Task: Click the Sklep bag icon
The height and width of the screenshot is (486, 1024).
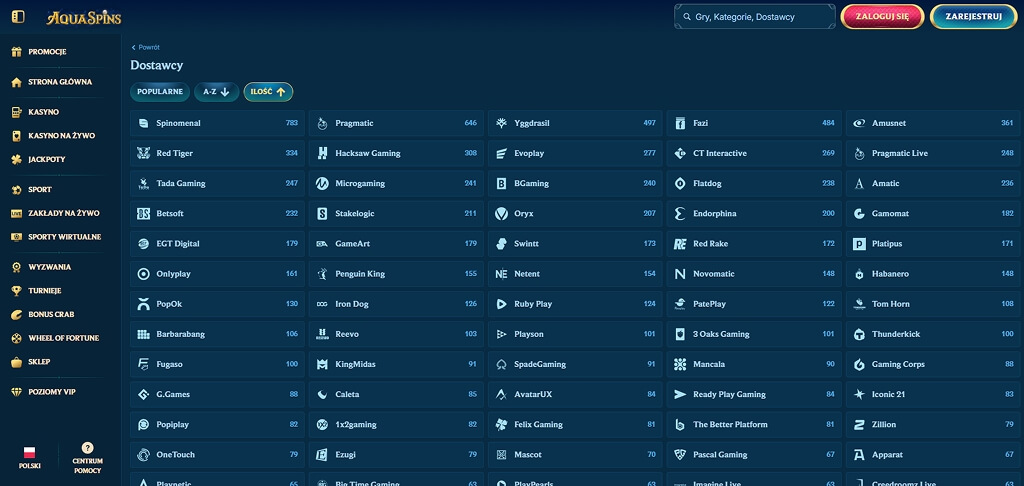Action: pos(16,362)
